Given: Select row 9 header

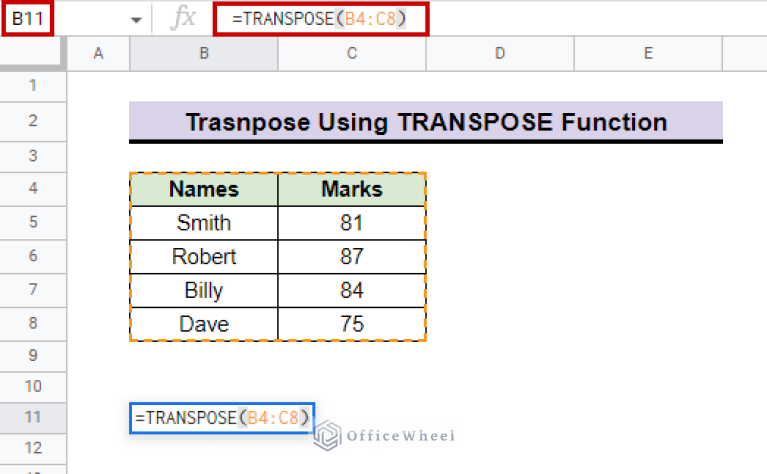Looking at the screenshot, I should coord(33,356).
